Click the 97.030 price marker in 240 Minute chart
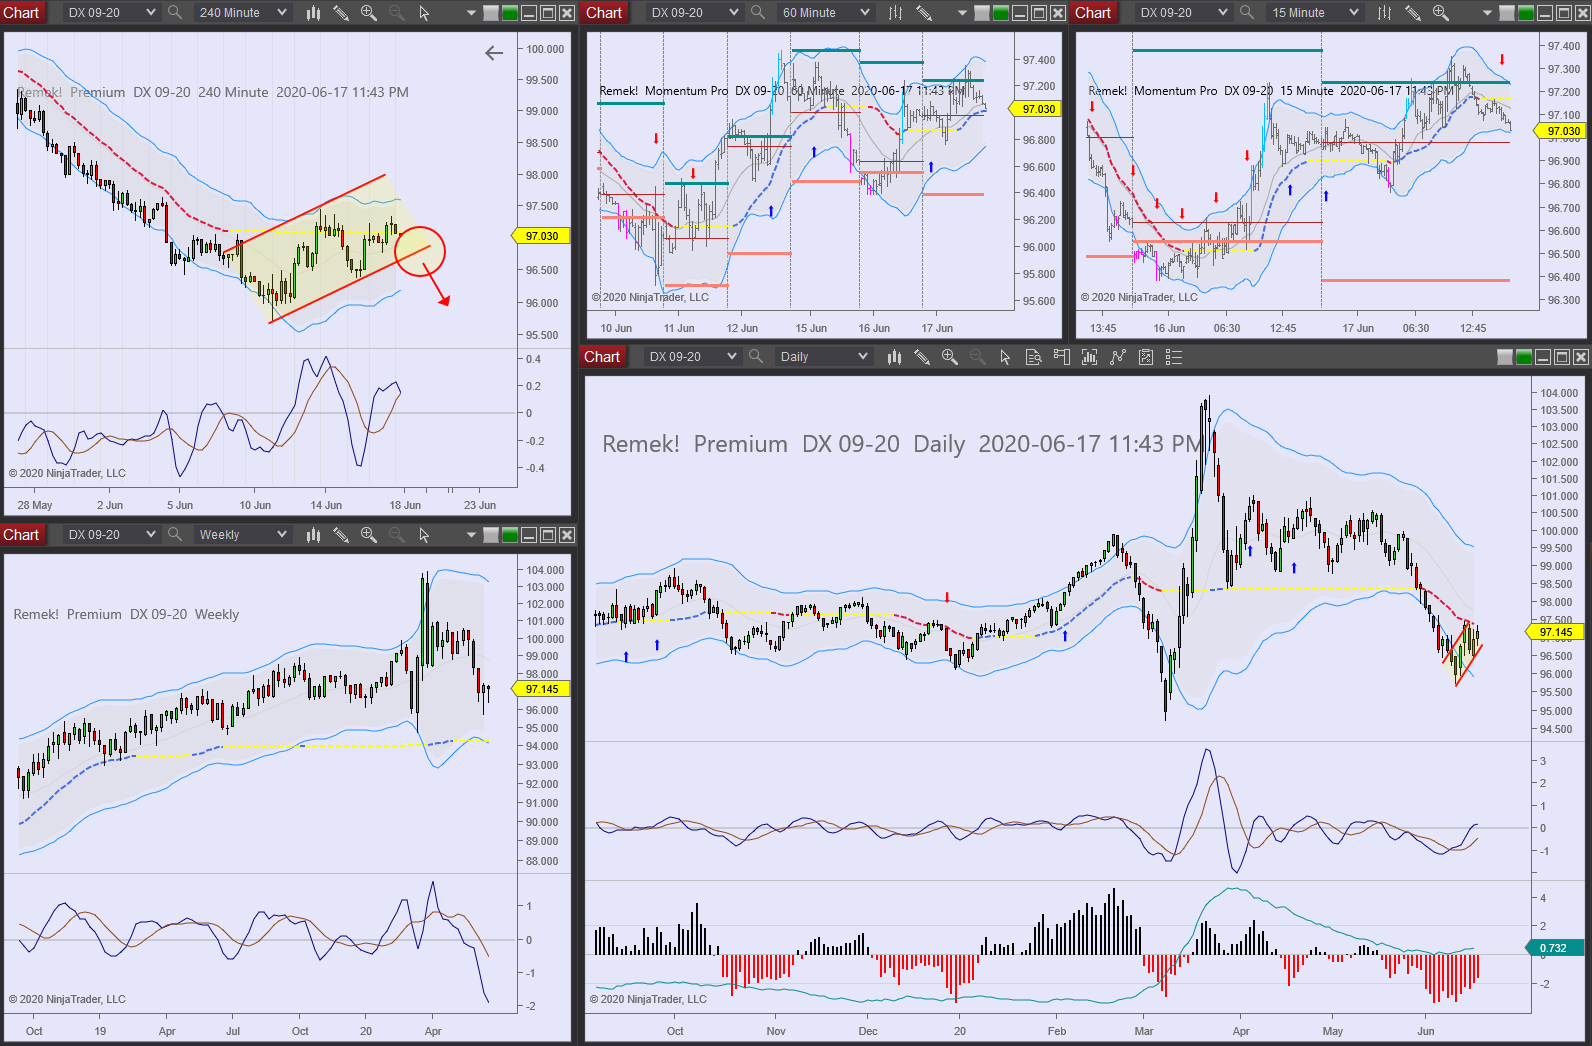1592x1046 pixels. [x=542, y=236]
